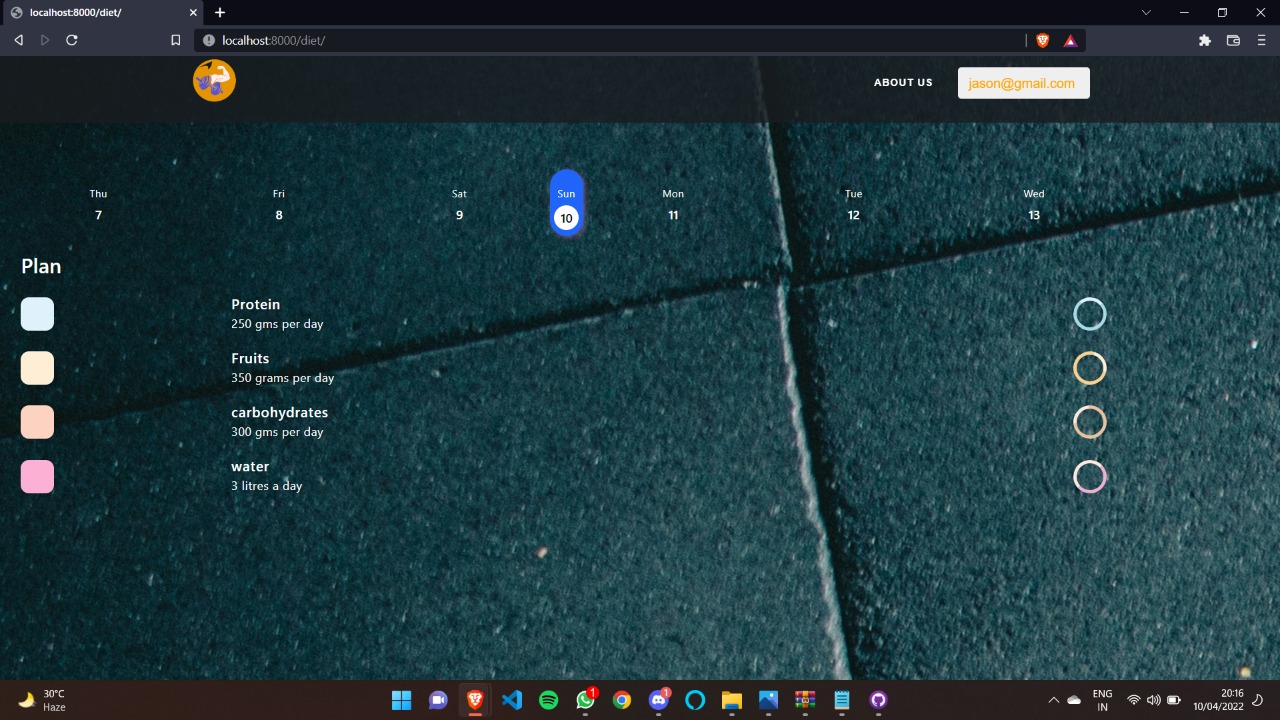Click the light blue Protein swatch
The width and height of the screenshot is (1280, 720).
pos(37,314)
